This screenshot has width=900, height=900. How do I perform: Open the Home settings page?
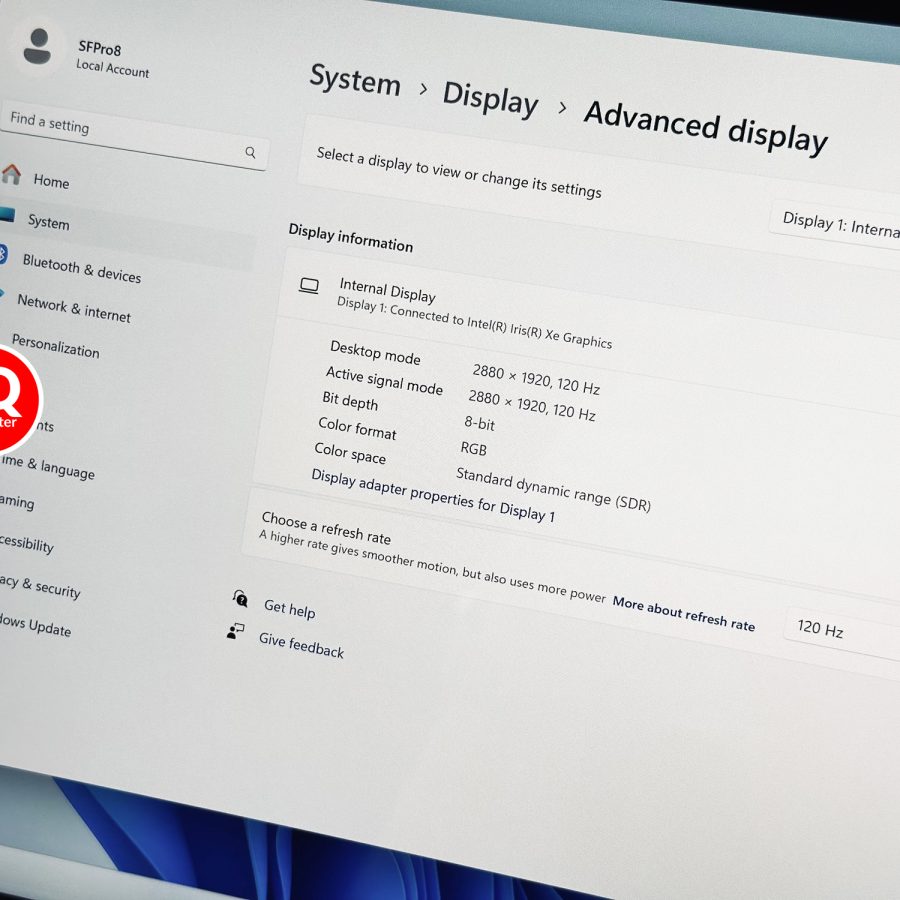click(x=51, y=181)
